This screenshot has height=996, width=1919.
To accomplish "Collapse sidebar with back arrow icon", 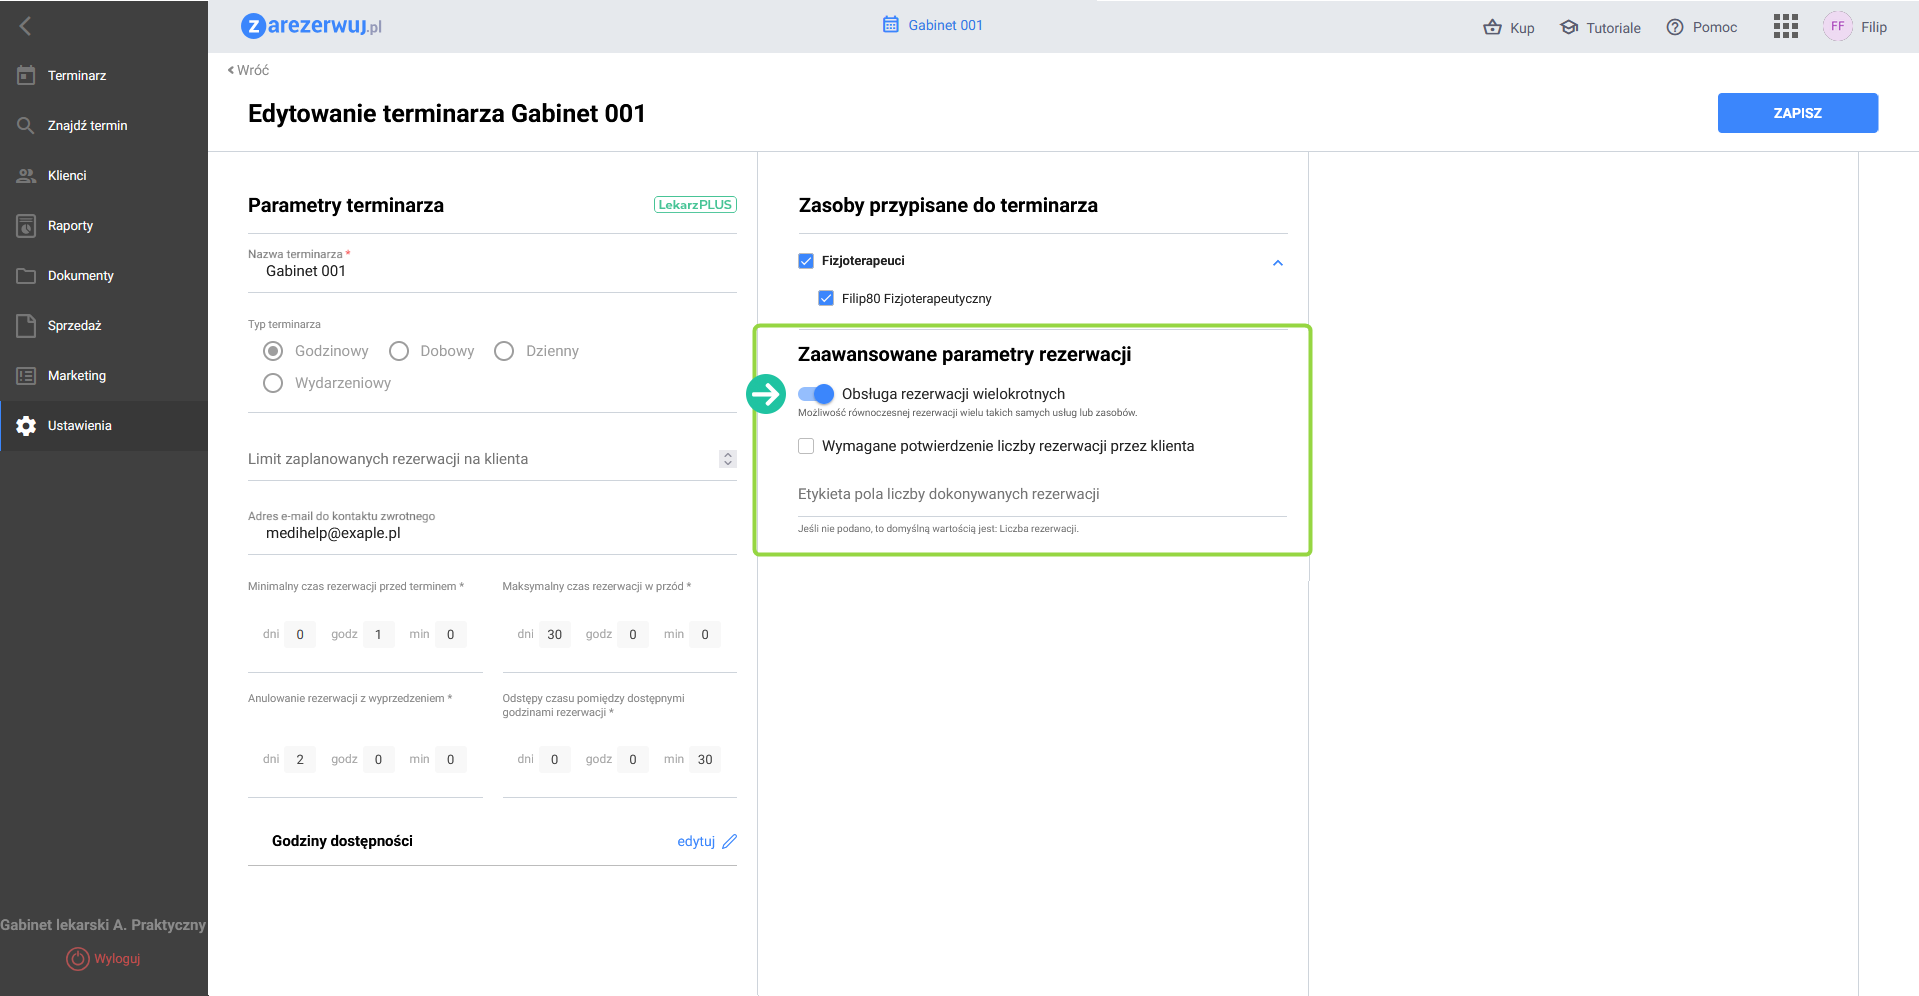I will coord(26,26).
